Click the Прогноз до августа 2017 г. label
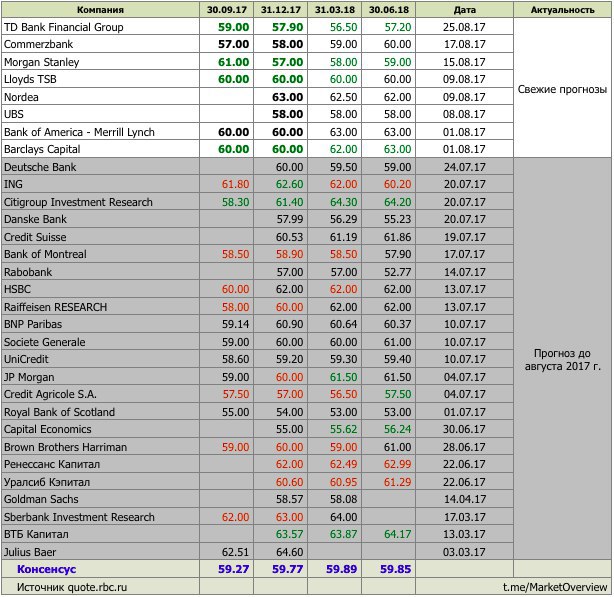The width and height of the screenshot is (614, 597). click(562, 360)
